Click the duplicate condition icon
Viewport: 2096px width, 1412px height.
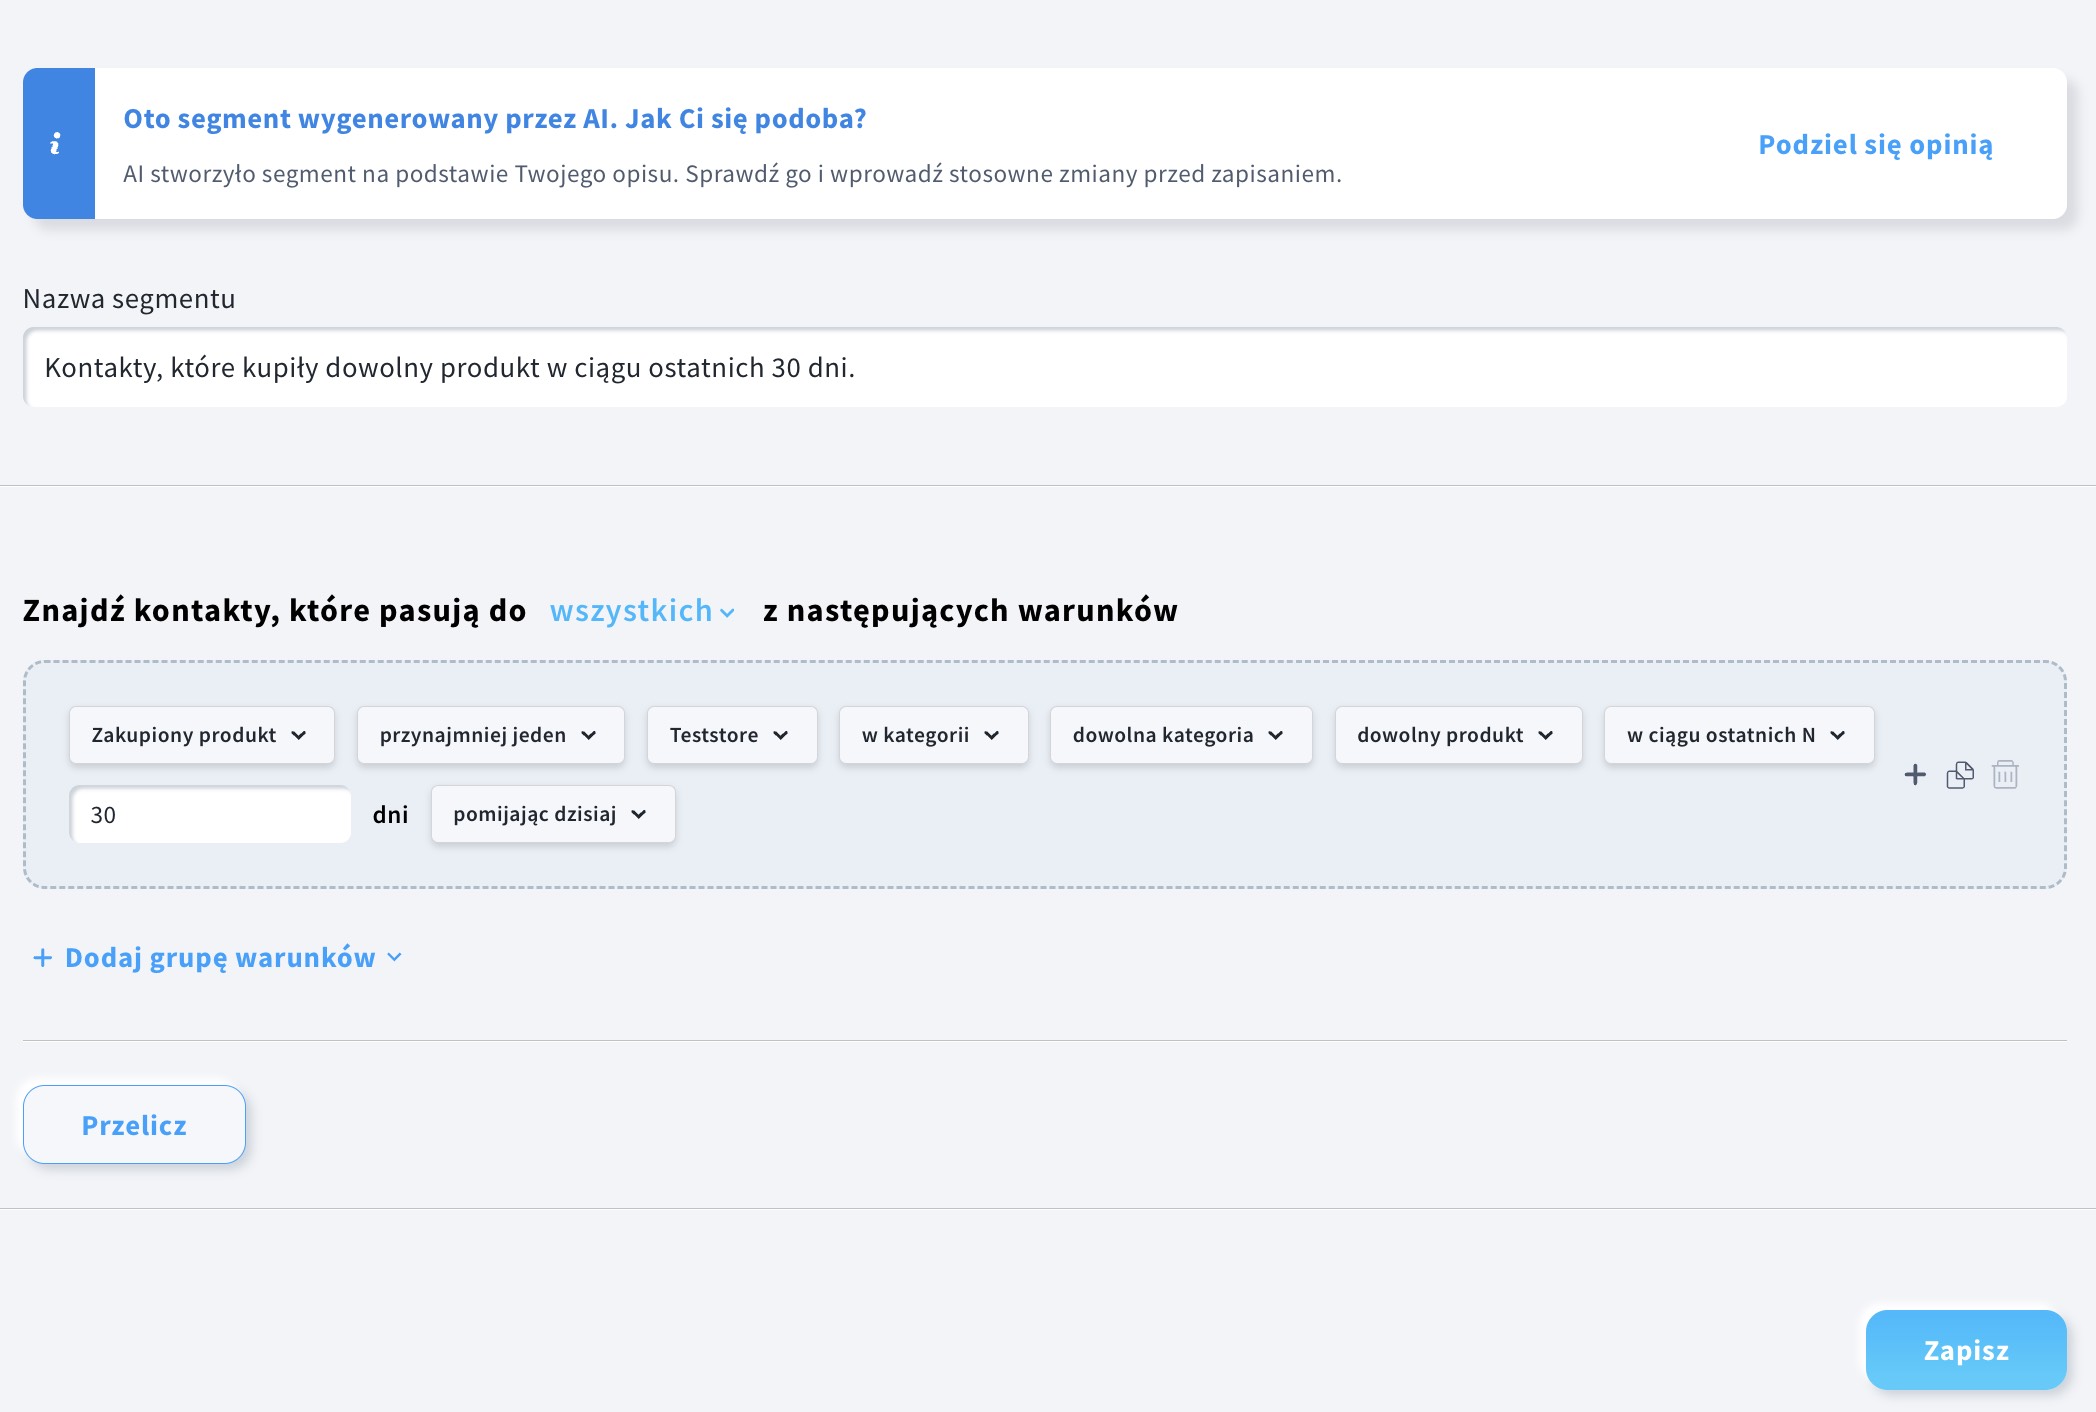(1960, 775)
